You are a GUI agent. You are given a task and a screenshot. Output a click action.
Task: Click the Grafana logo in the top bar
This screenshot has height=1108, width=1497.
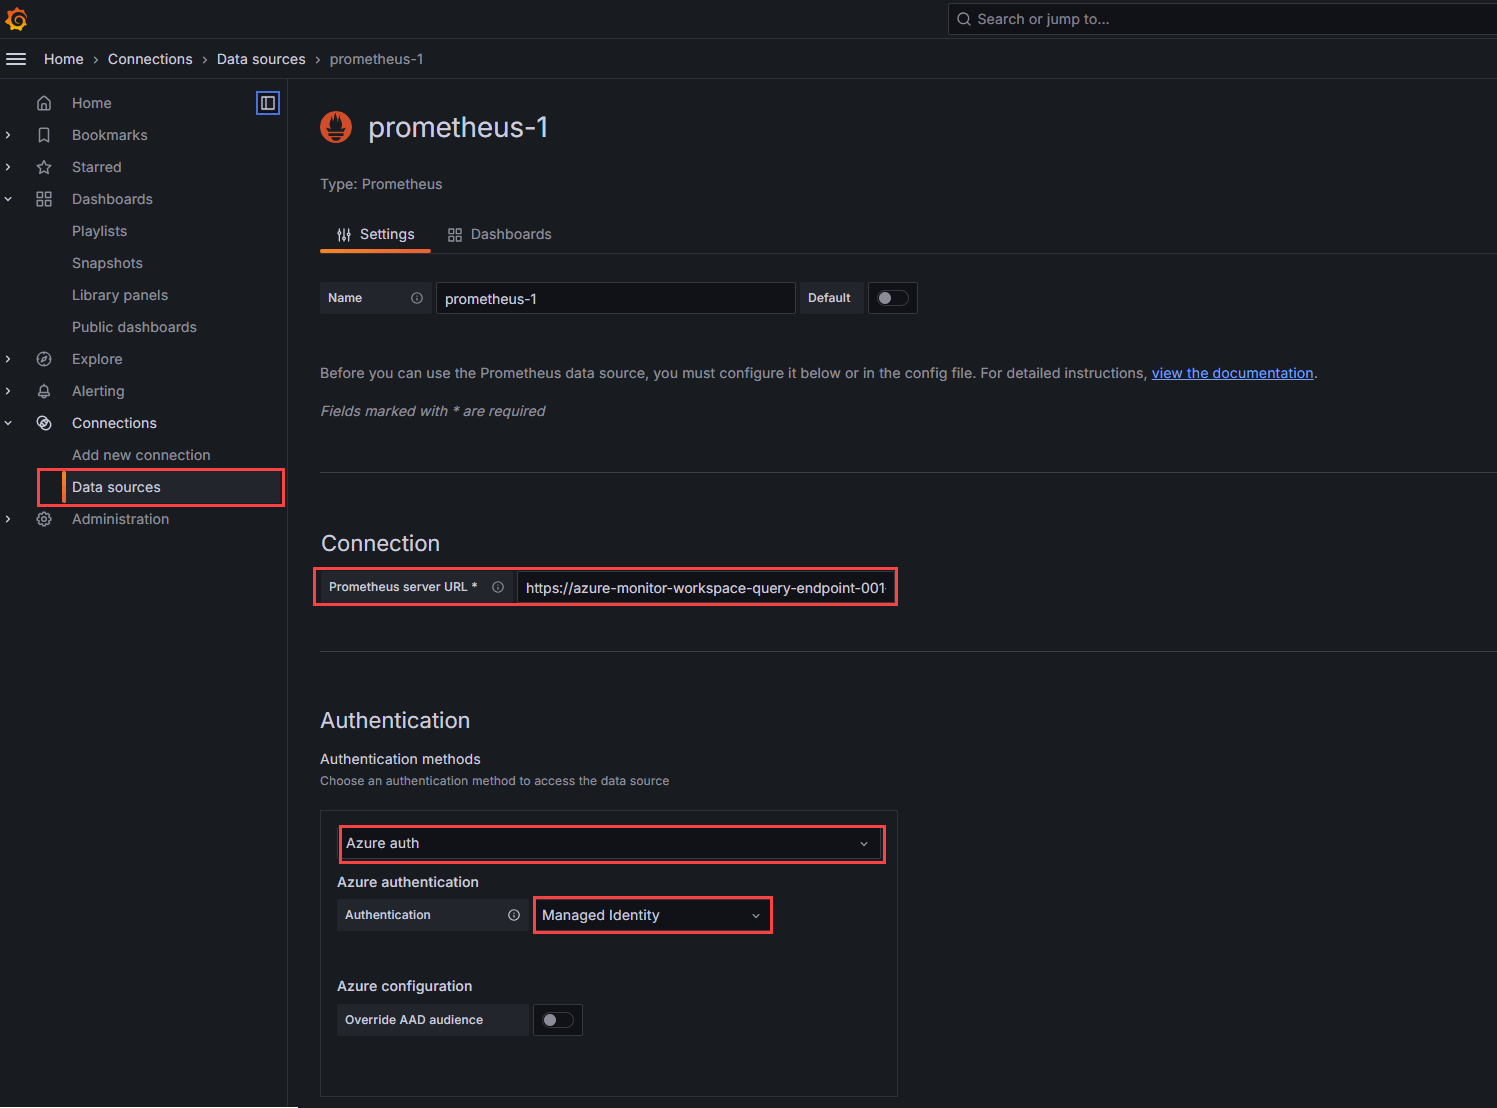click(16, 18)
